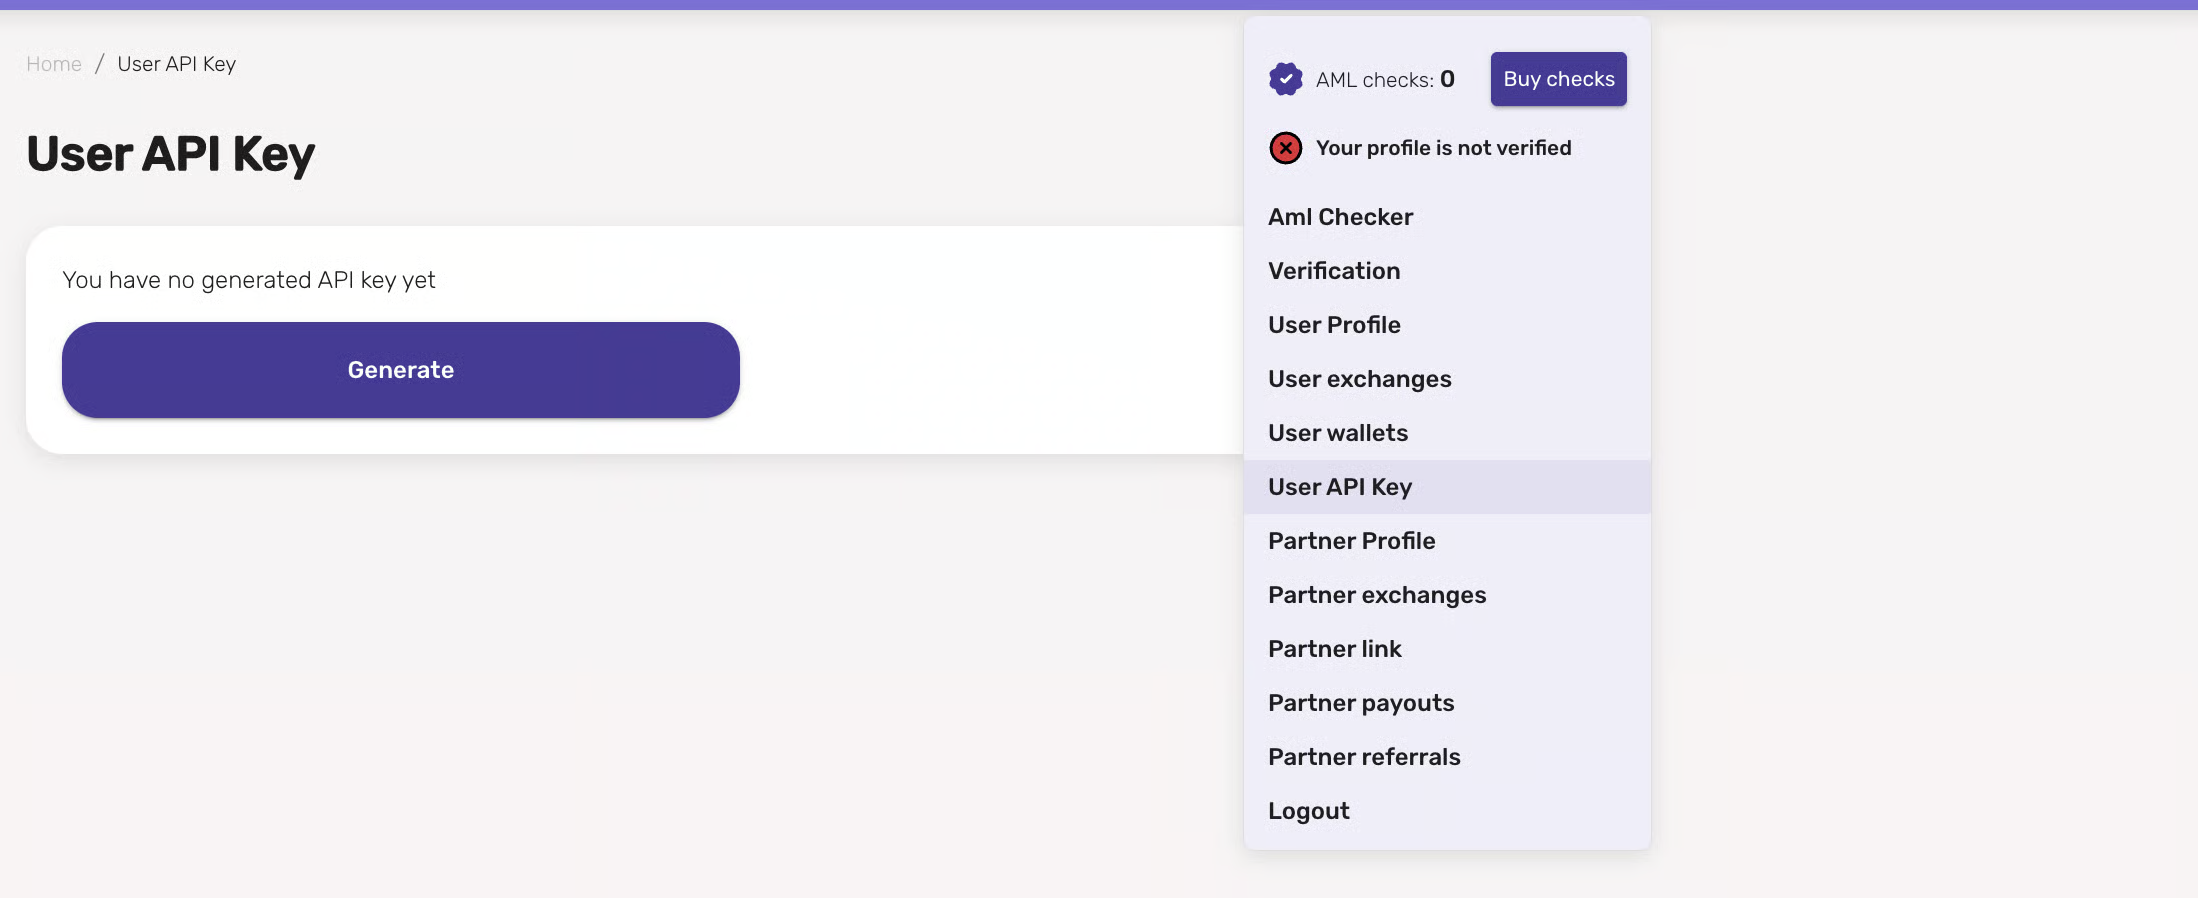The height and width of the screenshot is (898, 2198).
Task: Open Aml Checker from the menu
Action: [x=1340, y=217]
